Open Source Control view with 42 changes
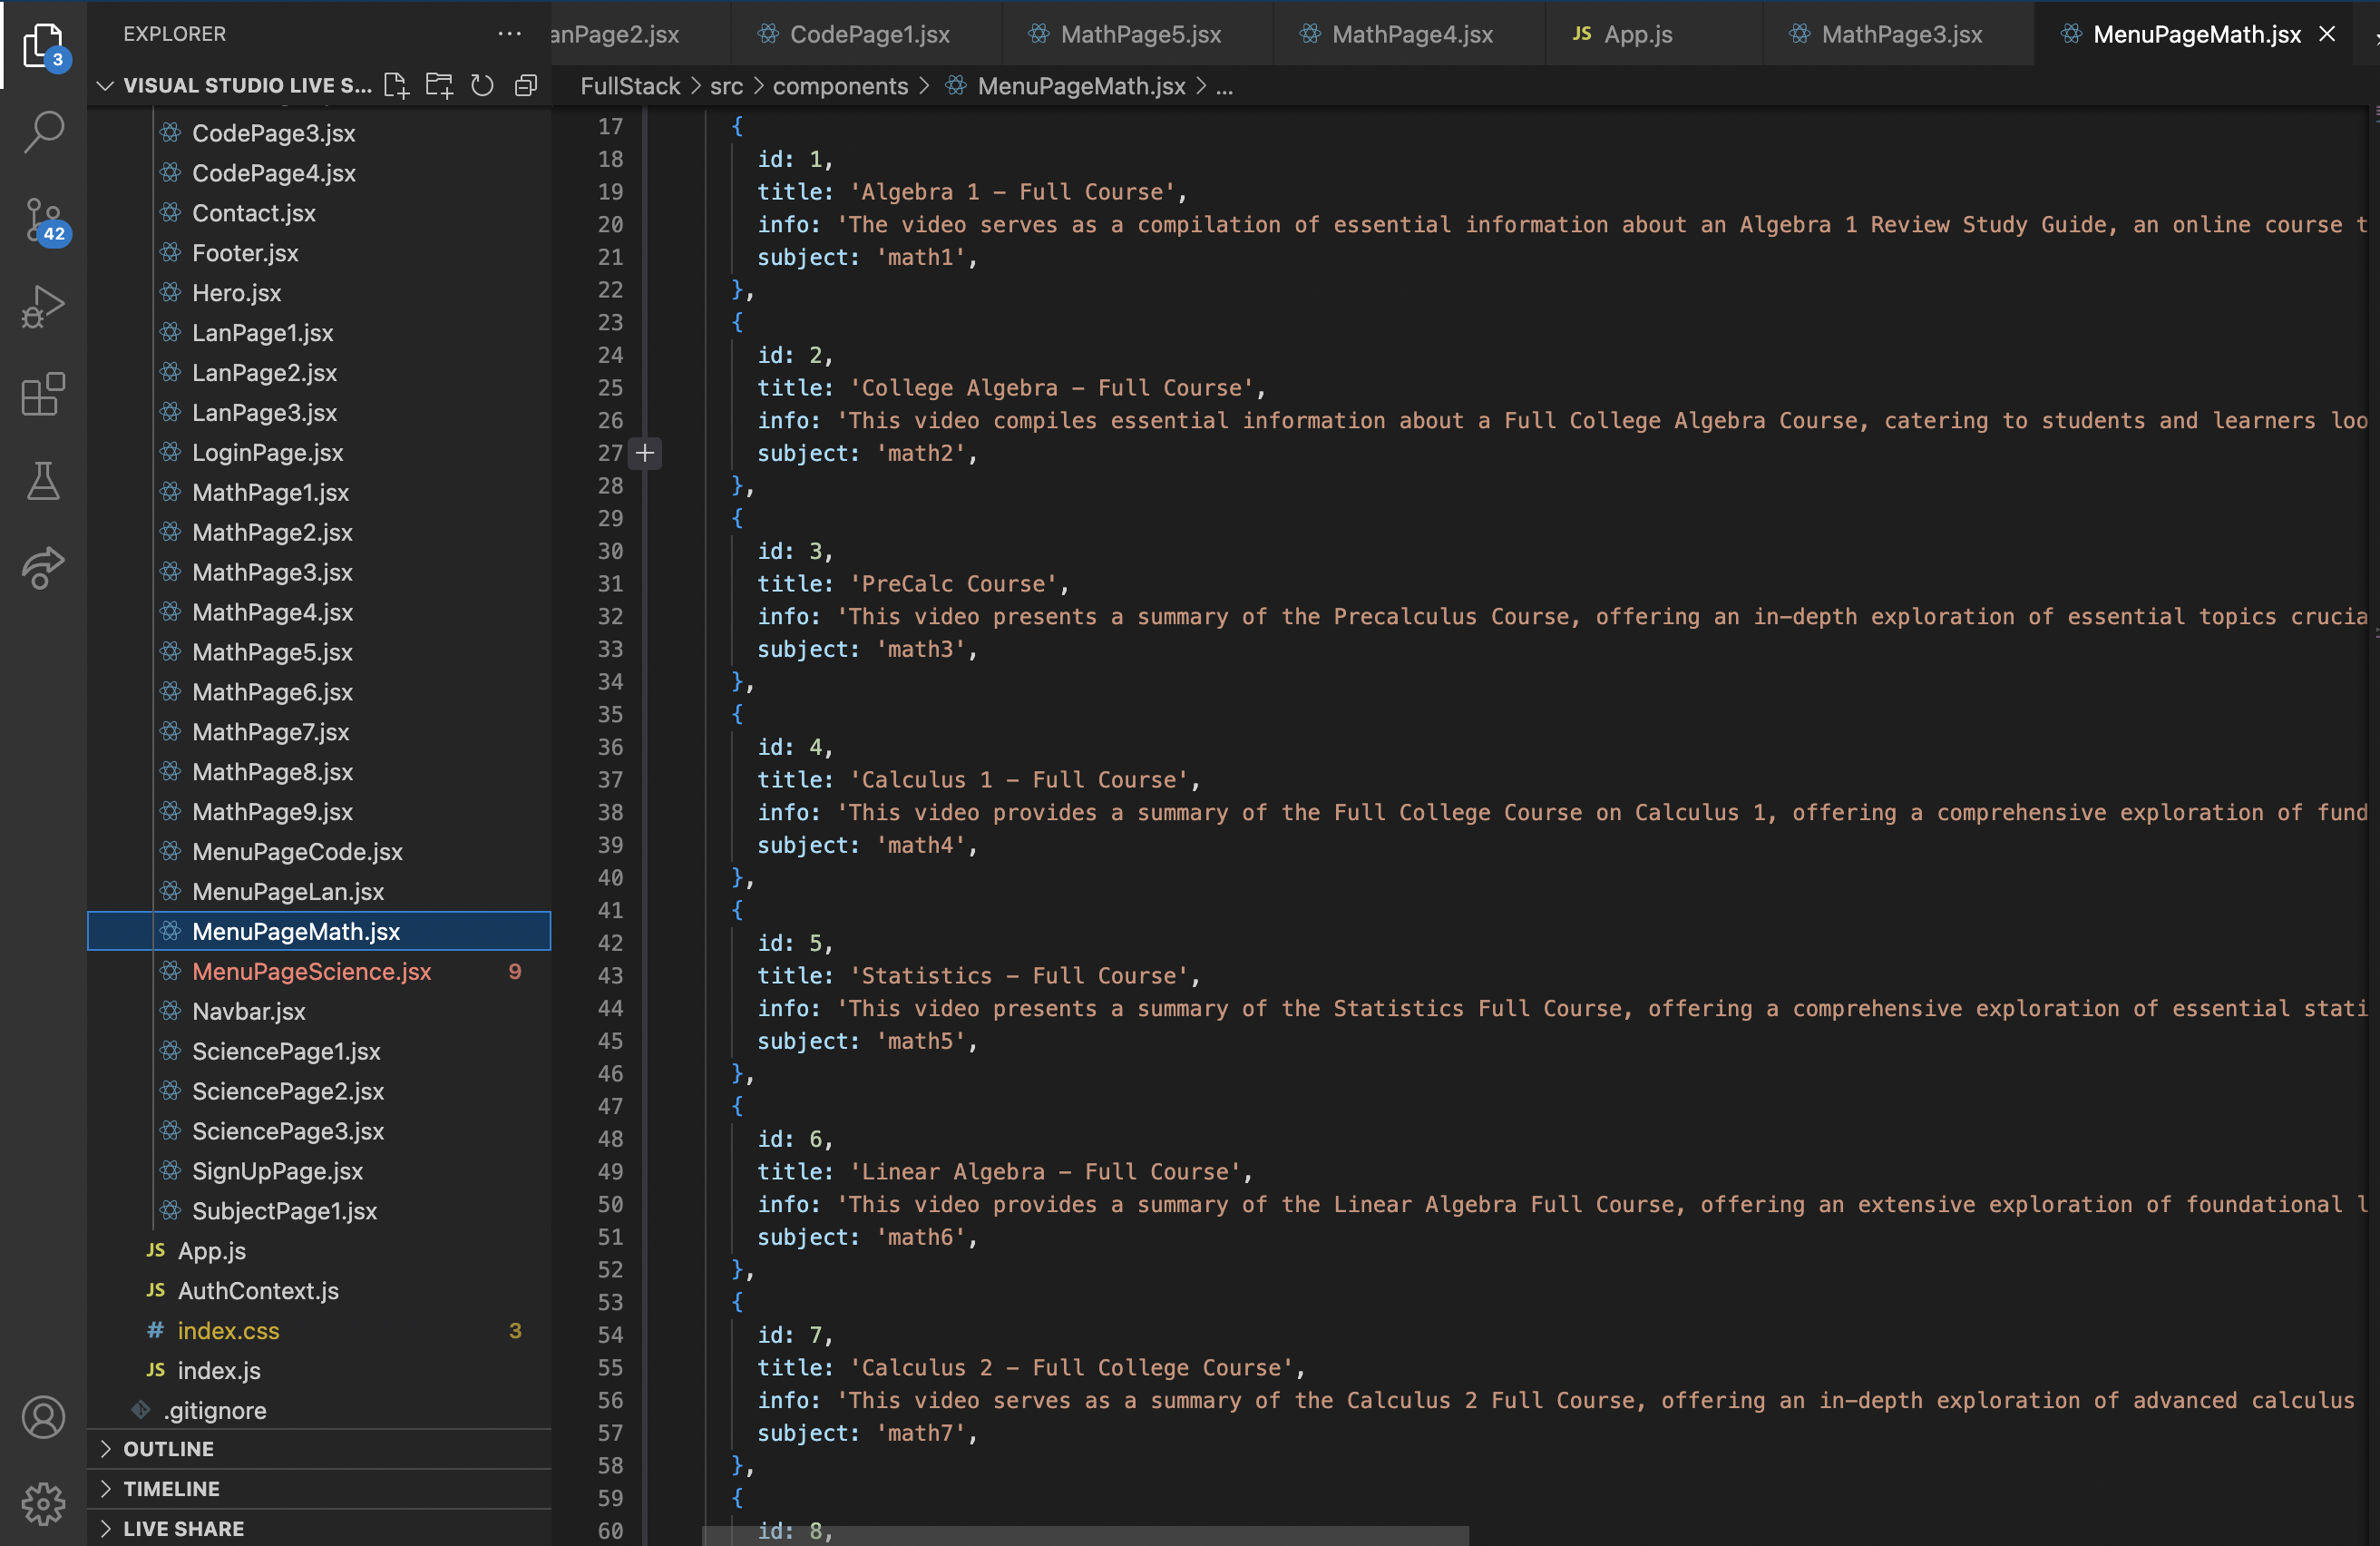This screenshot has width=2380, height=1546. (43, 219)
